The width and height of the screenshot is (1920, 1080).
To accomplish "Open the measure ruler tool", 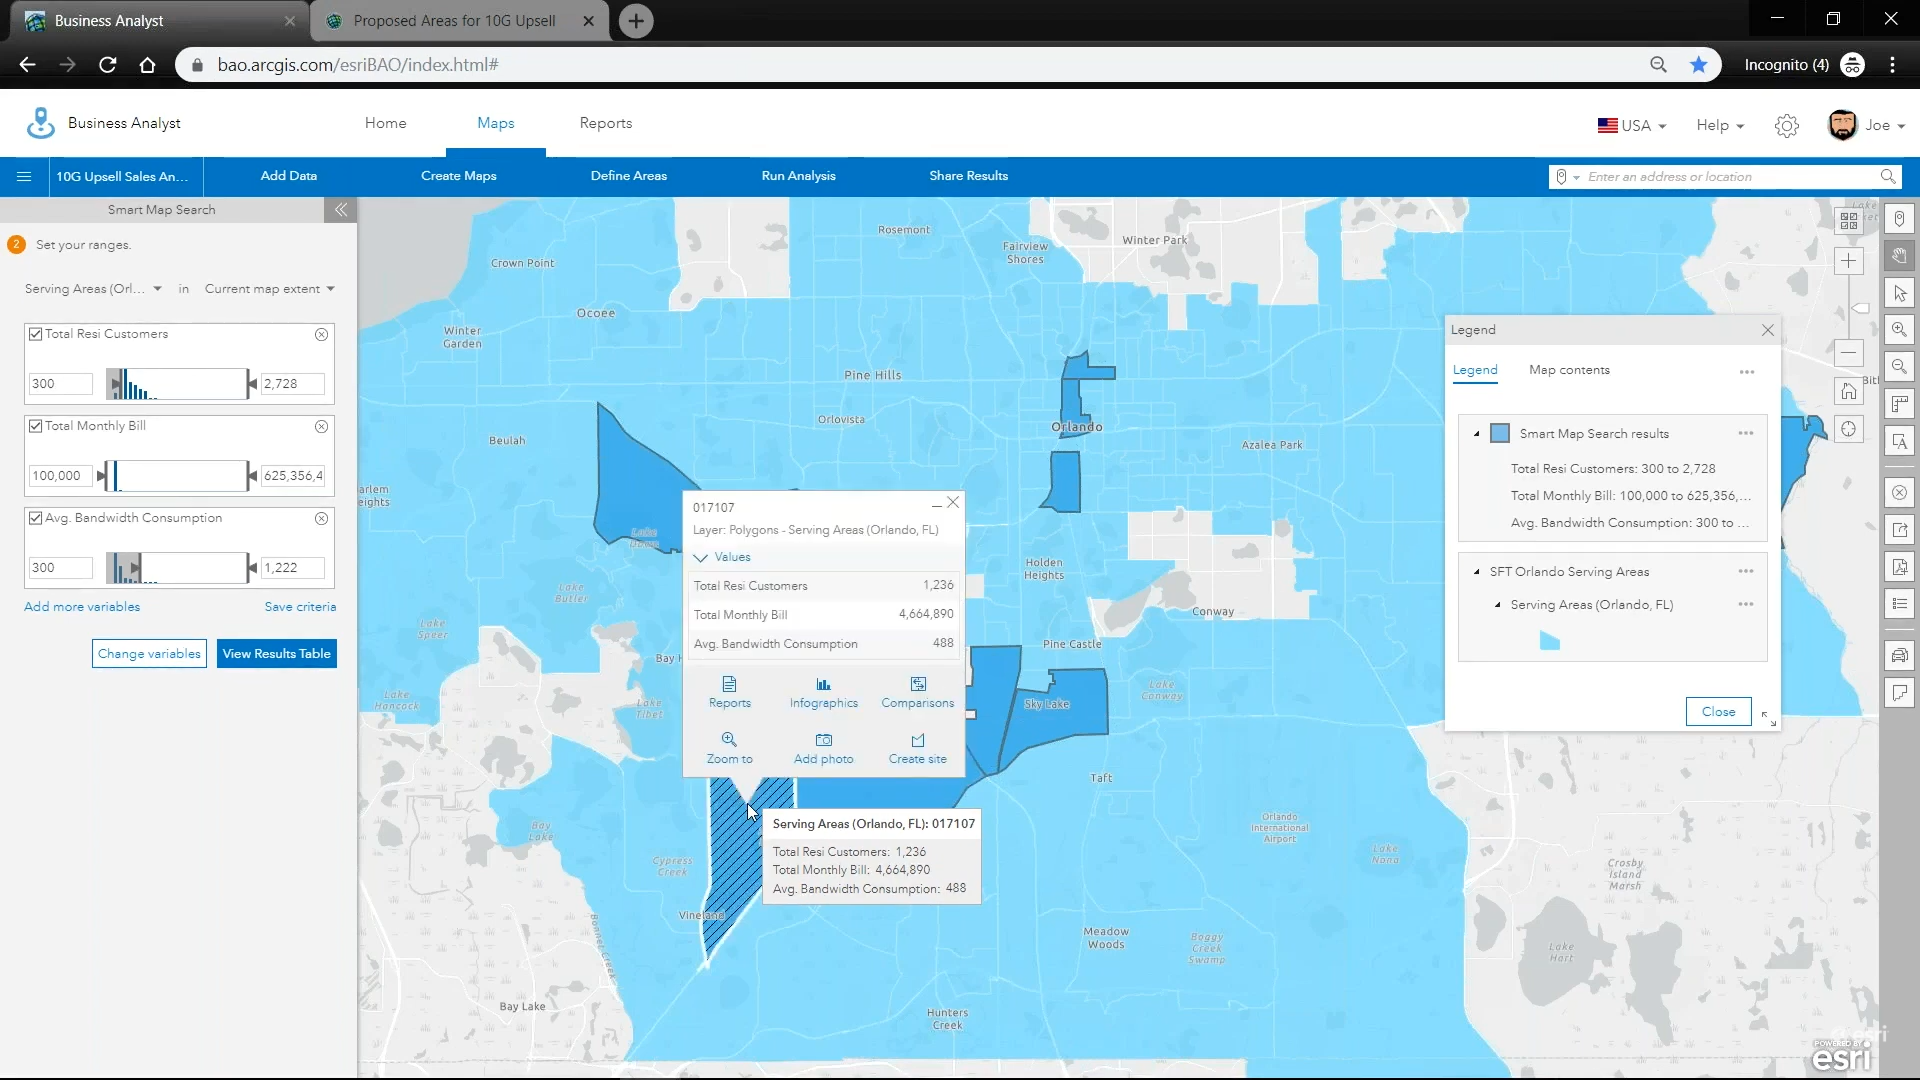I will pos(1899,403).
